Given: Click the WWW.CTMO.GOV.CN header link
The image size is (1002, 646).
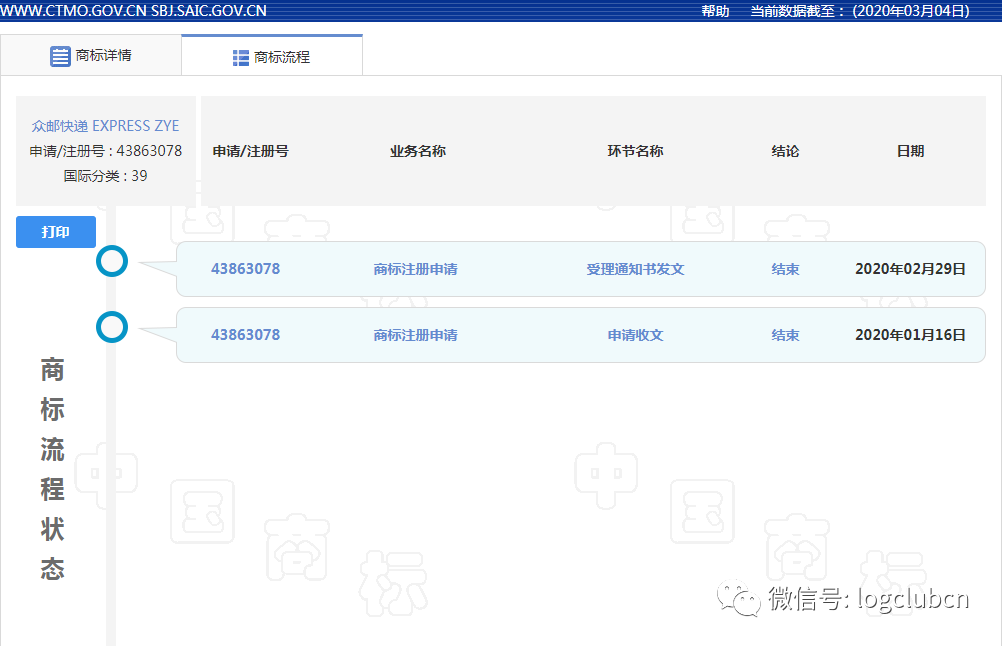Looking at the screenshot, I should (75, 10).
